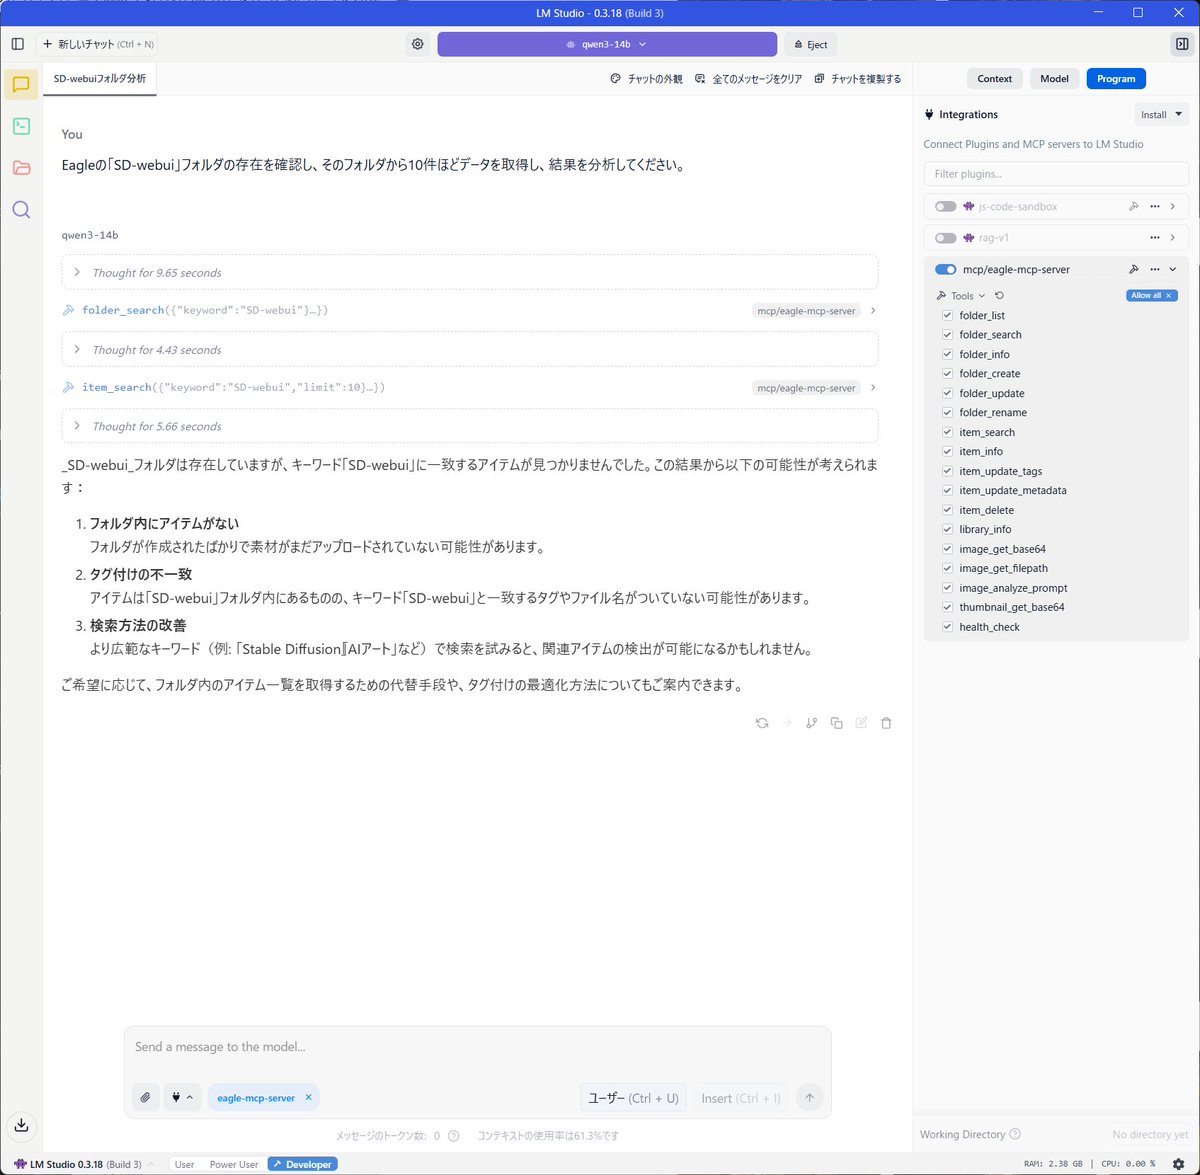
Task: Open the Discover search in sidebar
Action: [x=21, y=210]
